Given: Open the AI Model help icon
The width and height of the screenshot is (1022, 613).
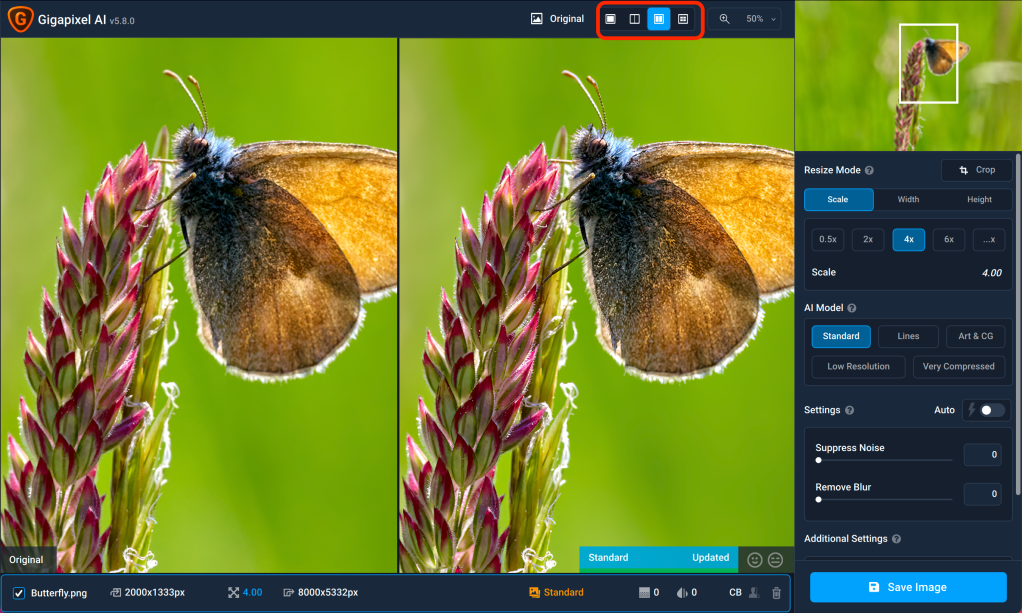Looking at the screenshot, I should click(x=852, y=308).
